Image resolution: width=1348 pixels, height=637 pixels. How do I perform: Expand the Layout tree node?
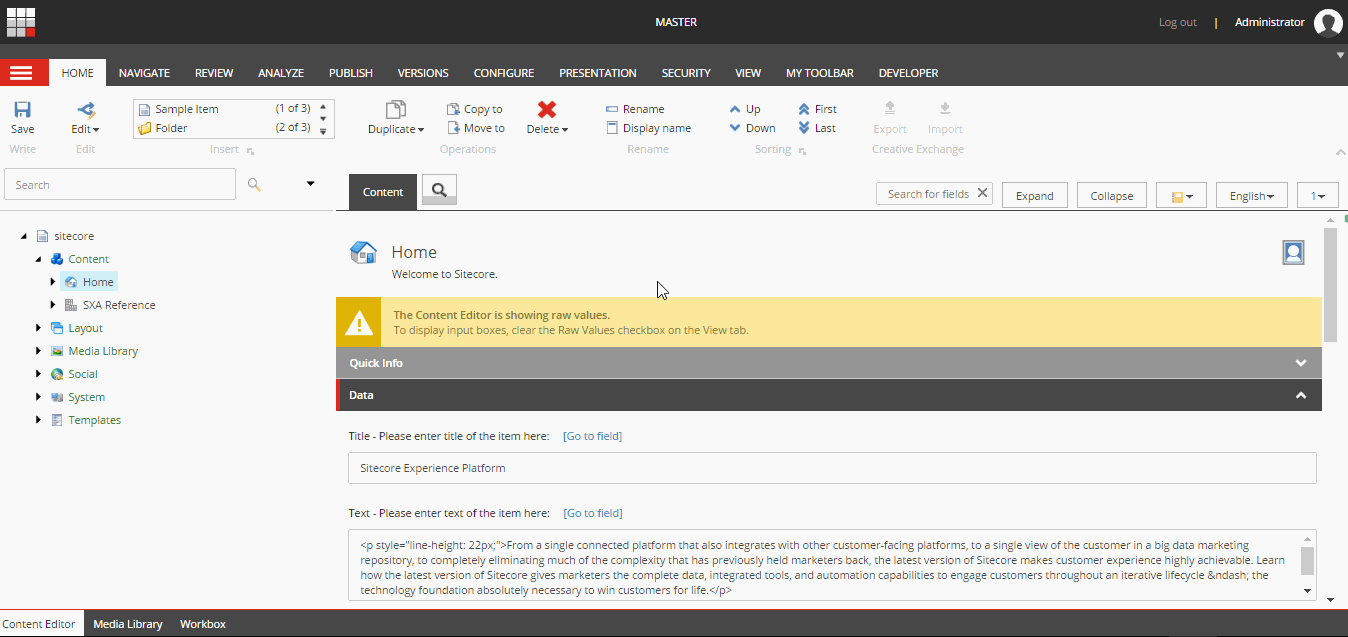[38, 328]
